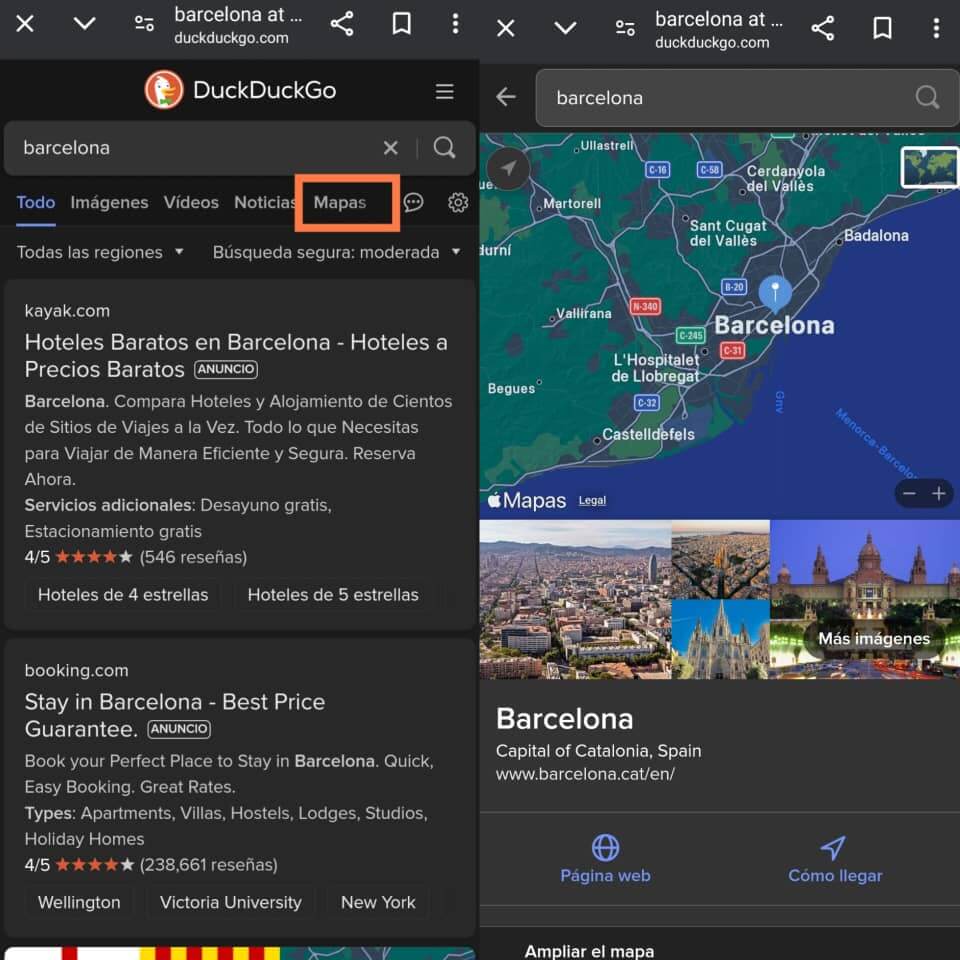The image size is (960, 960).
Task: Open the DuckDuckGo hamburger menu
Action: [444, 91]
